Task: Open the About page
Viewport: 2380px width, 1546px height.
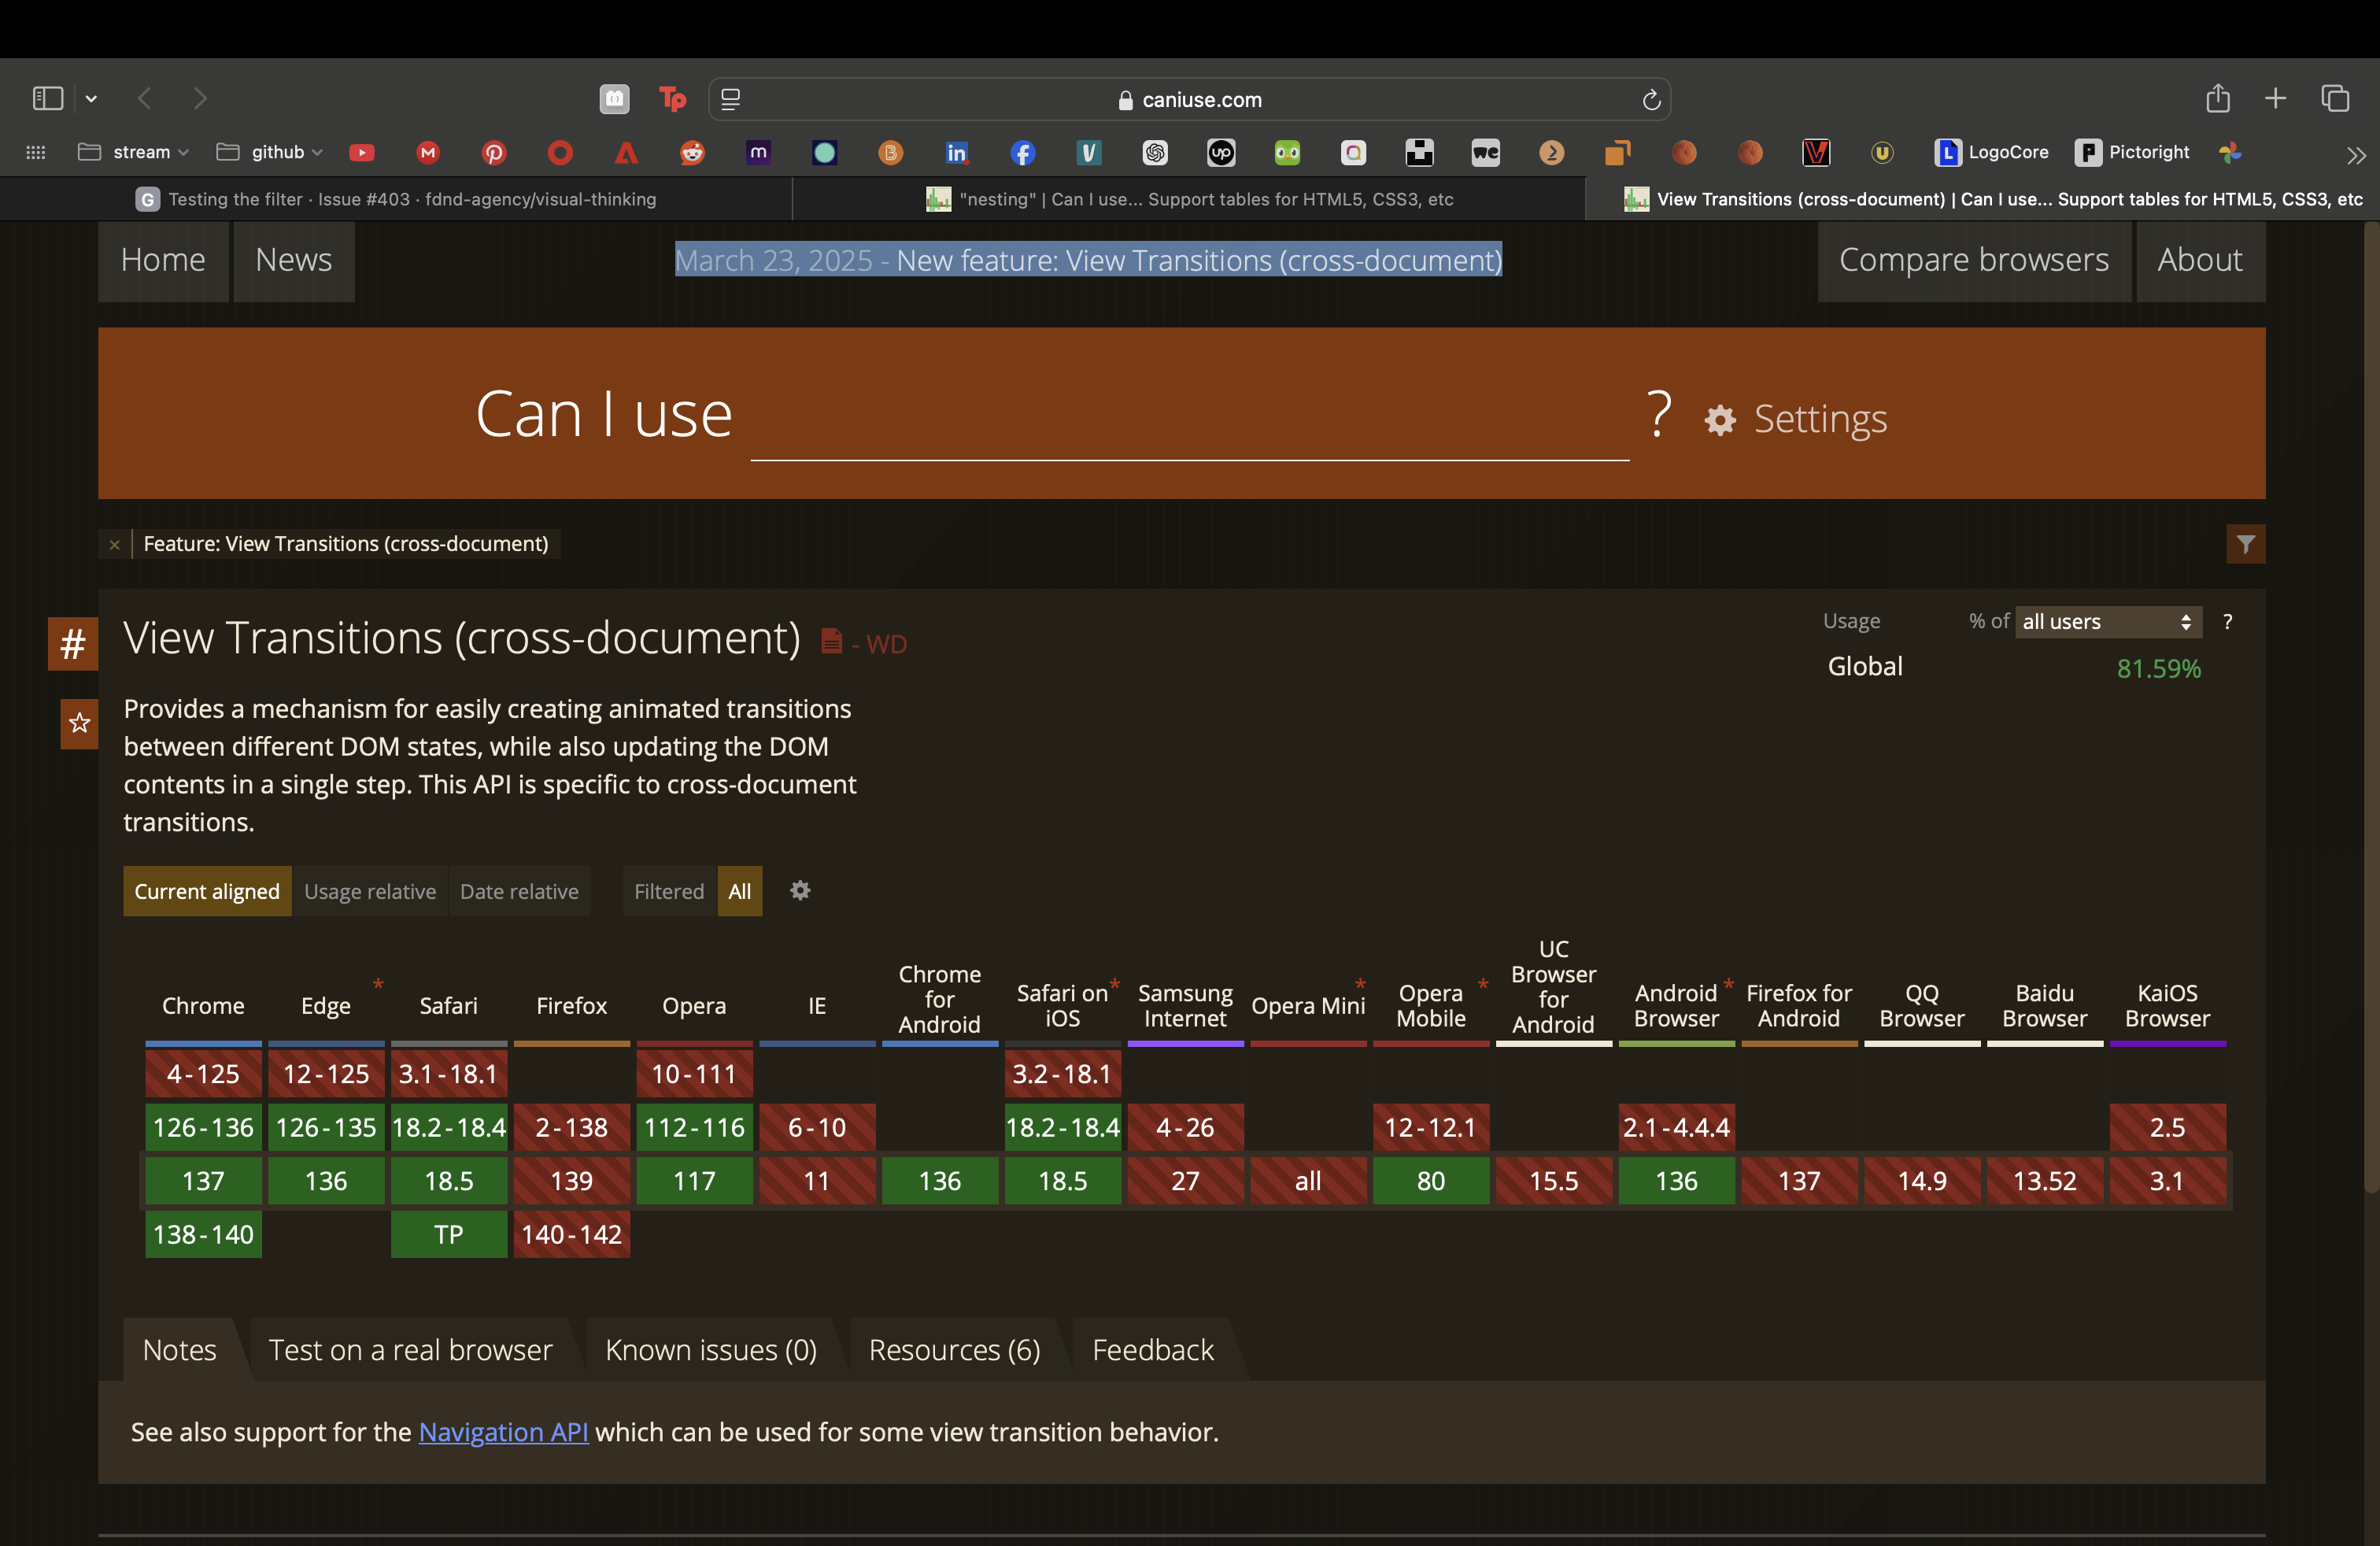Action: point(2200,260)
